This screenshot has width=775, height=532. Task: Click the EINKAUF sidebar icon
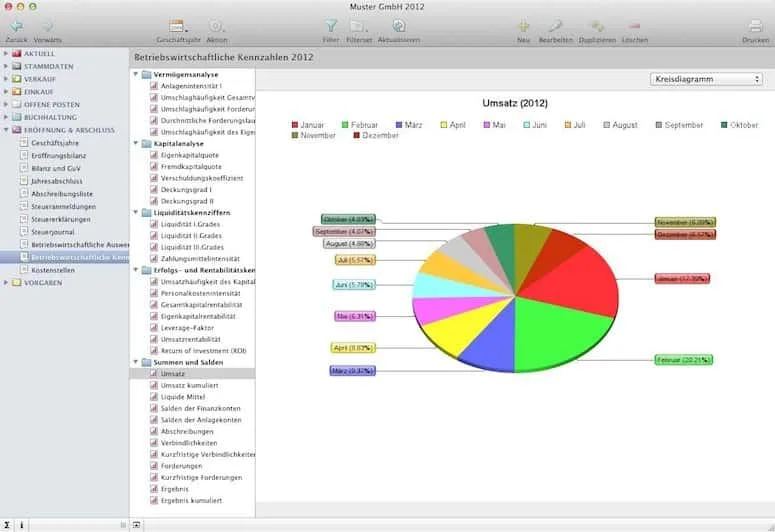(x=17, y=91)
